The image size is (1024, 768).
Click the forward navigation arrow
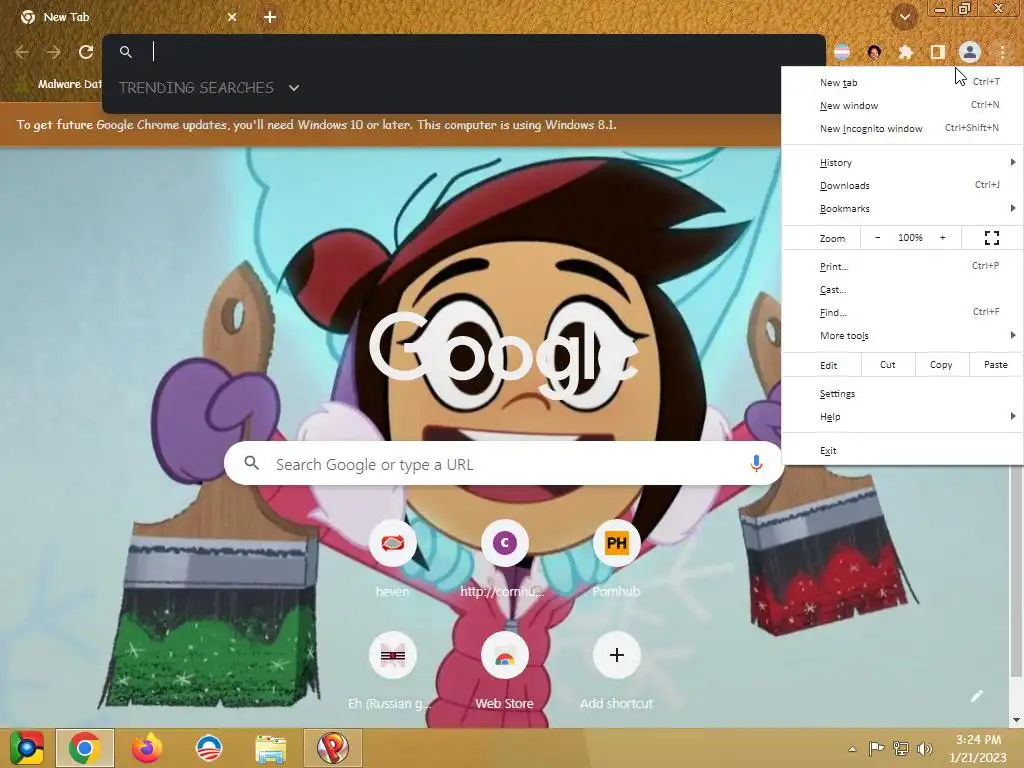coord(54,52)
